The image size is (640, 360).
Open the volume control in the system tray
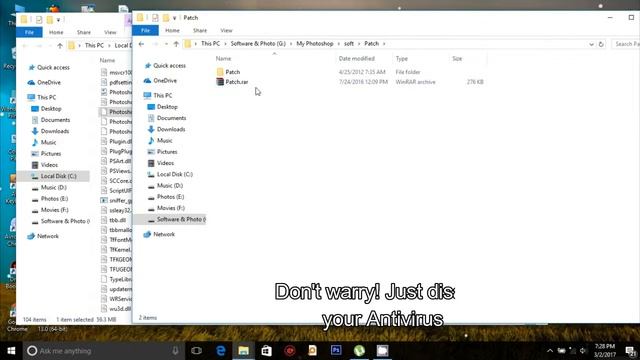583,351
